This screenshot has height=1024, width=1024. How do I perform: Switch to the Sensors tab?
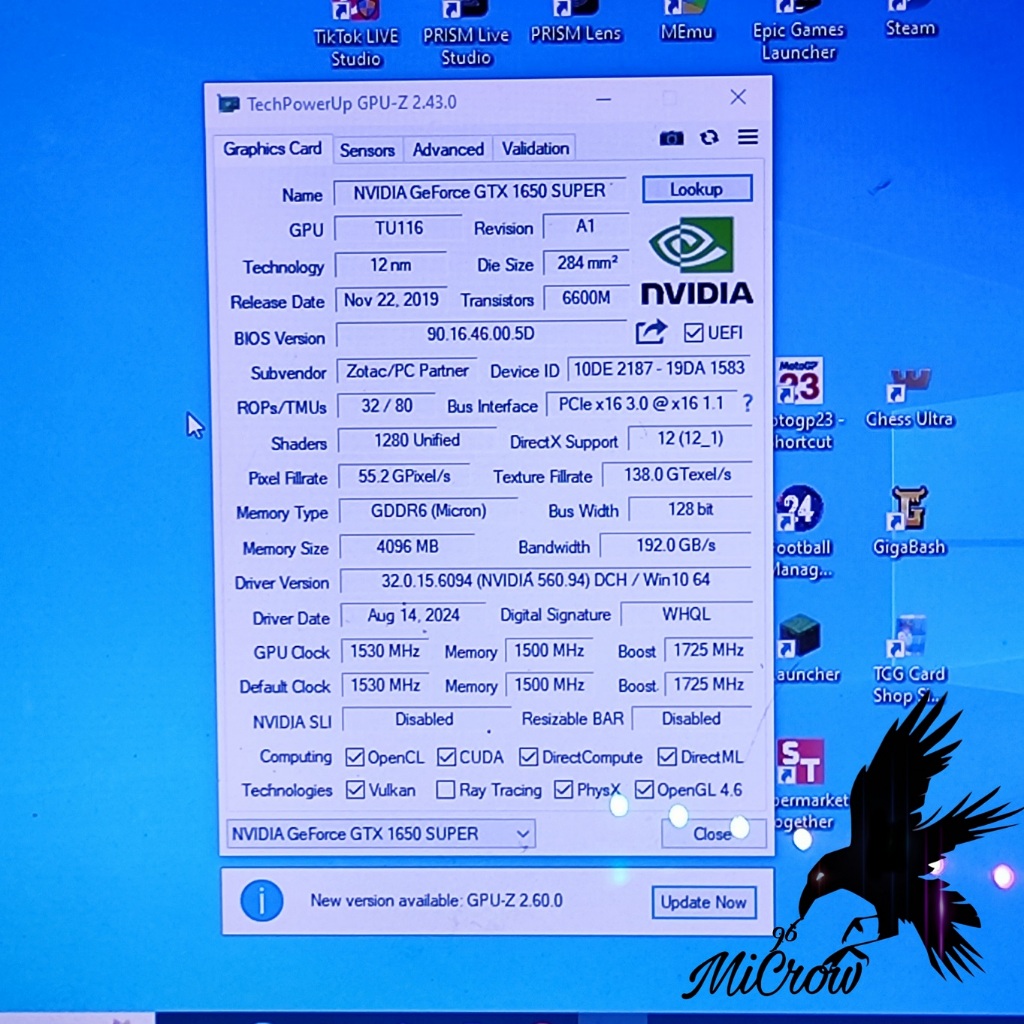tap(367, 150)
